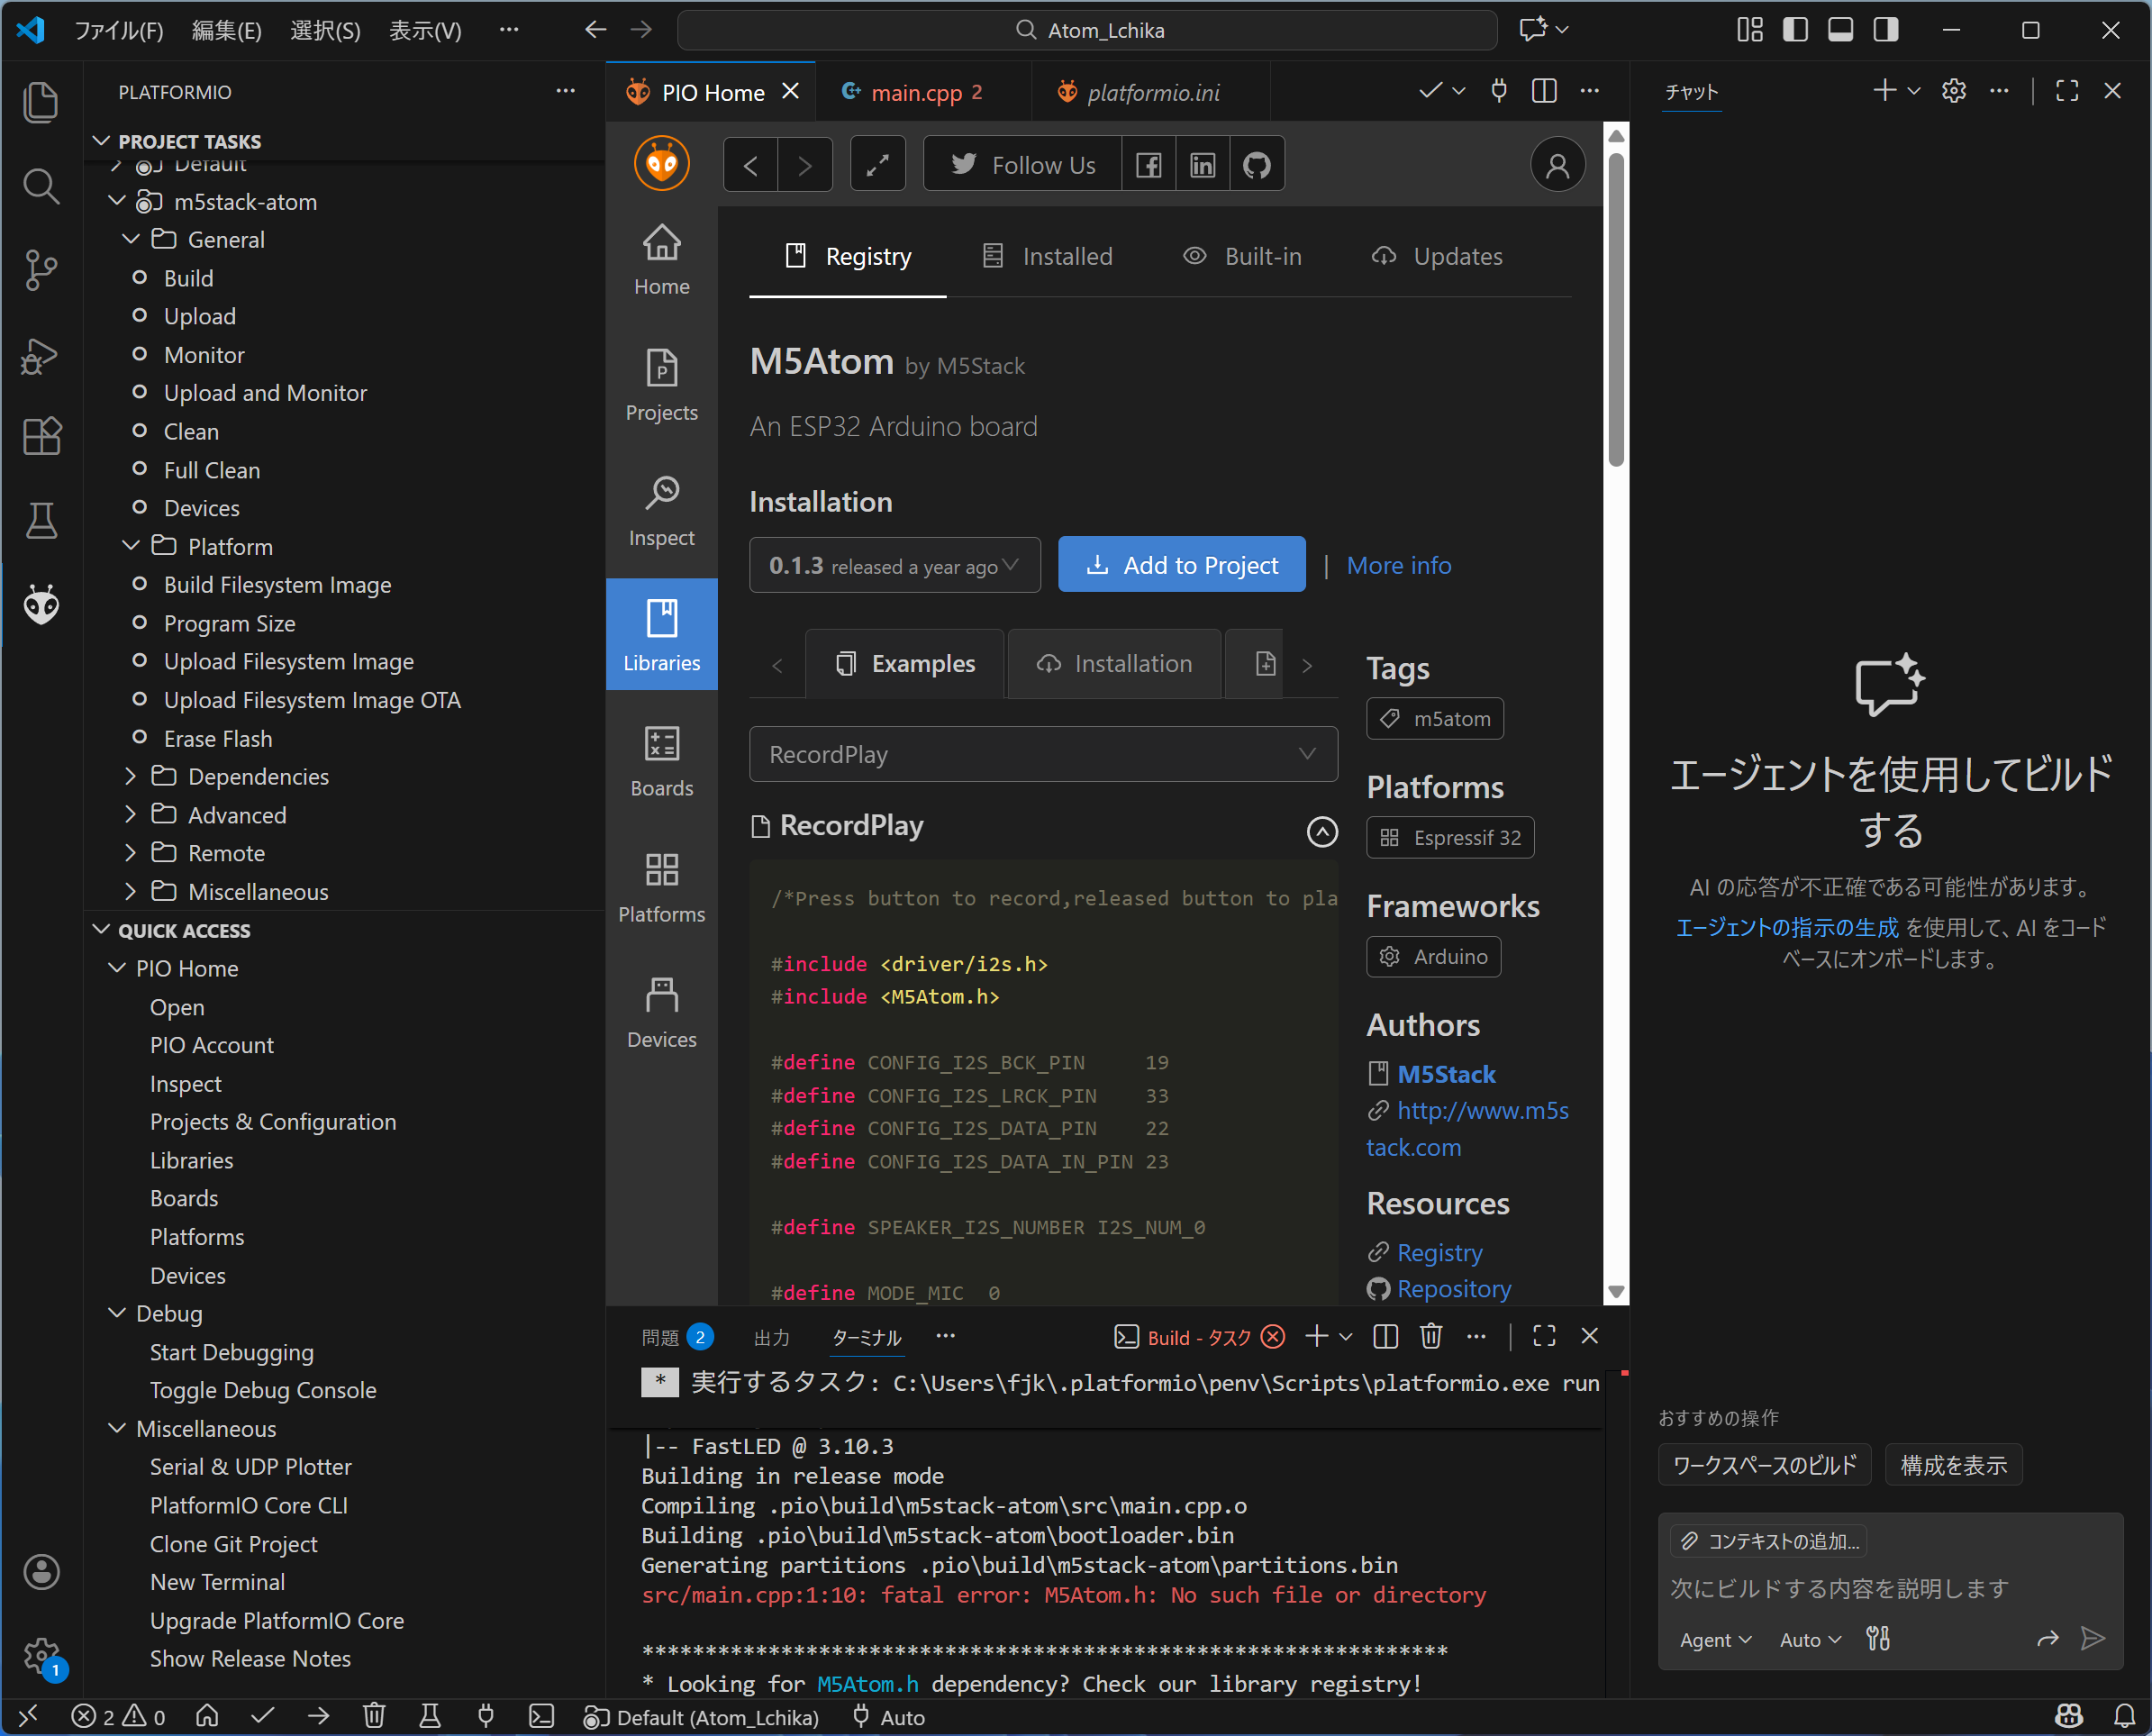Open PlatformIO alien head in activity bar
The height and width of the screenshot is (1736, 2152).
pyautogui.click(x=41, y=605)
